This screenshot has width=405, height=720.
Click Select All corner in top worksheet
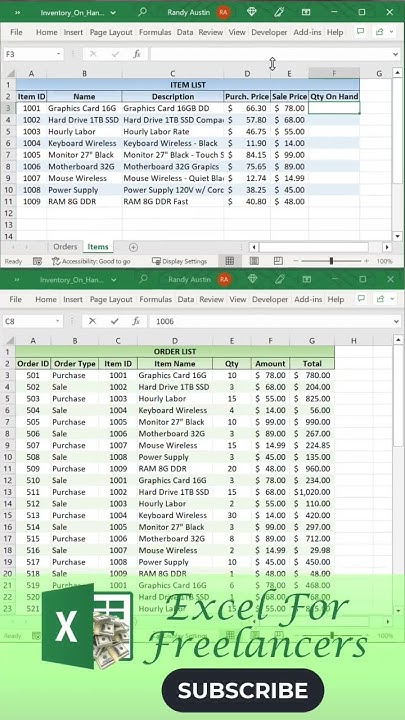[9, 73]
